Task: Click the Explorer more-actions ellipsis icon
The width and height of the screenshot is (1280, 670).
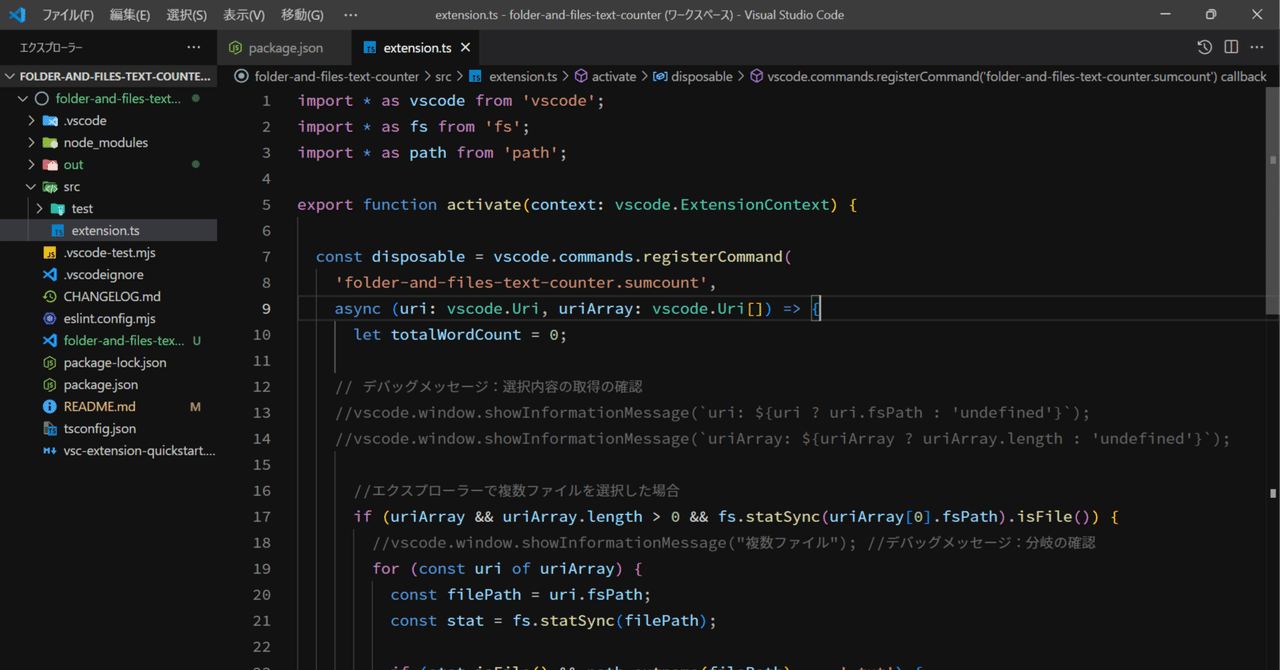Action: click(x=193, y=47)
